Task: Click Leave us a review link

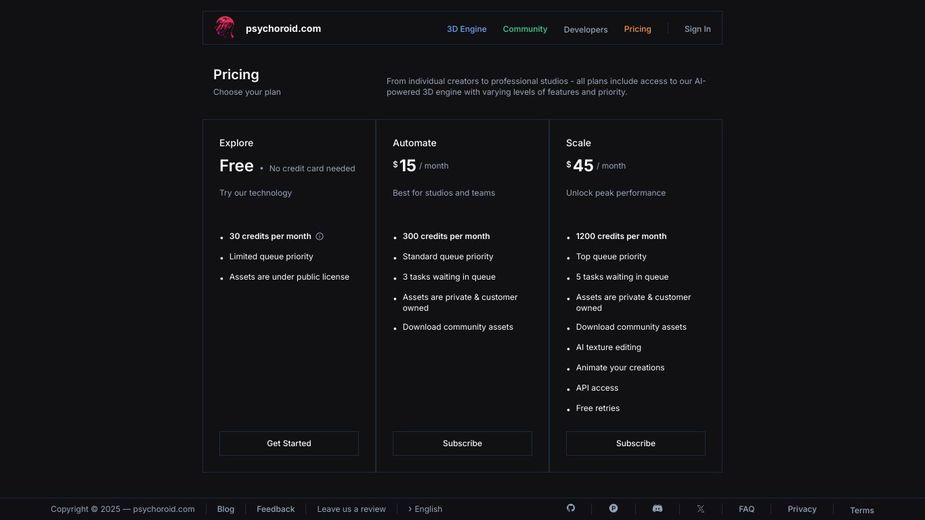Action: (351, 509)
